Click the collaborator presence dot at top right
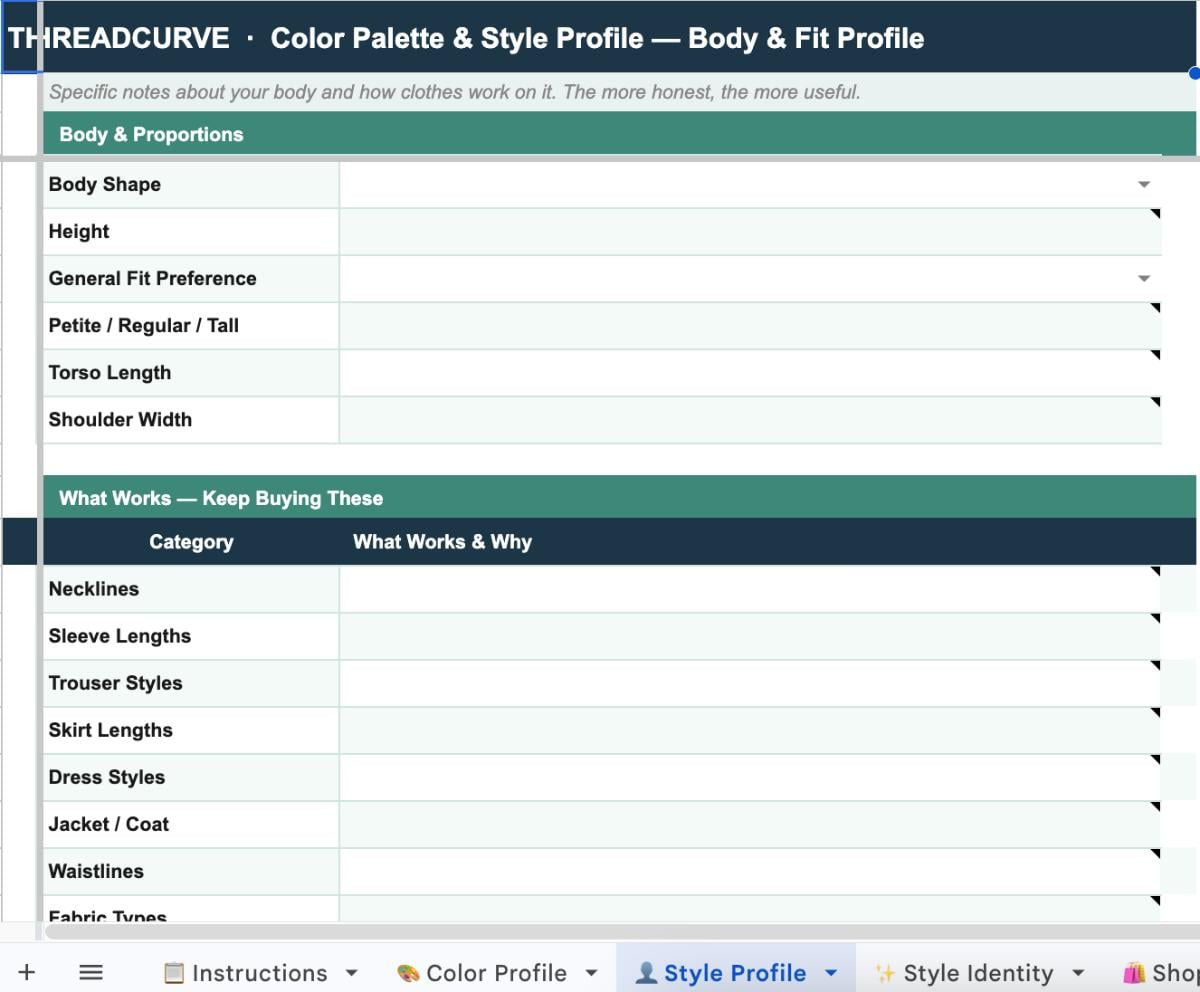This screenshot has height=992, width=1200. pyautogui.click(x=1192, y=72)
